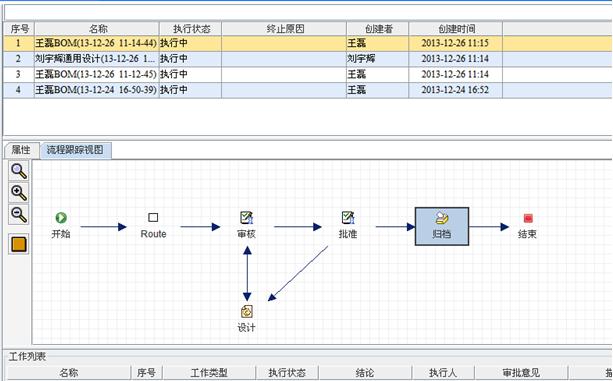Switch to the 流程跟踪视图 tab
This screenshot has width=613, height=381.
pyautogui.click(x=75, y=150)
